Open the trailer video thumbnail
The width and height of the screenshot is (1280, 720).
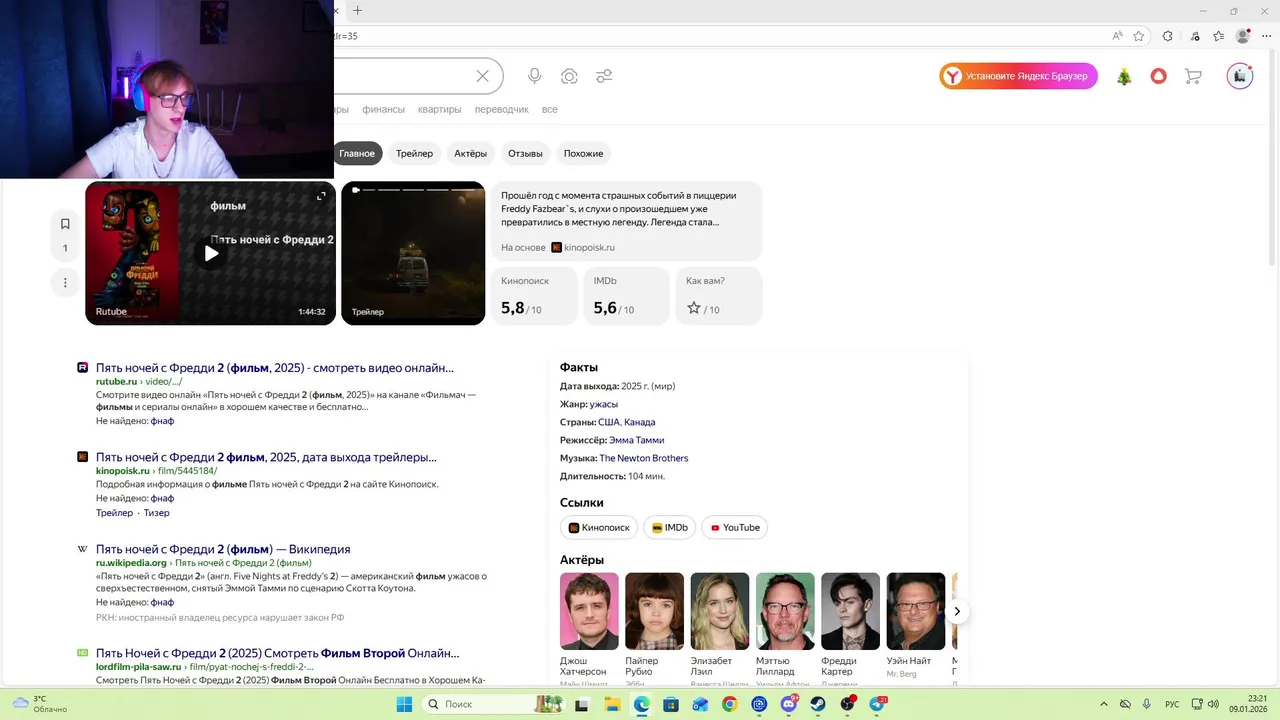click(x=413, y=253)
